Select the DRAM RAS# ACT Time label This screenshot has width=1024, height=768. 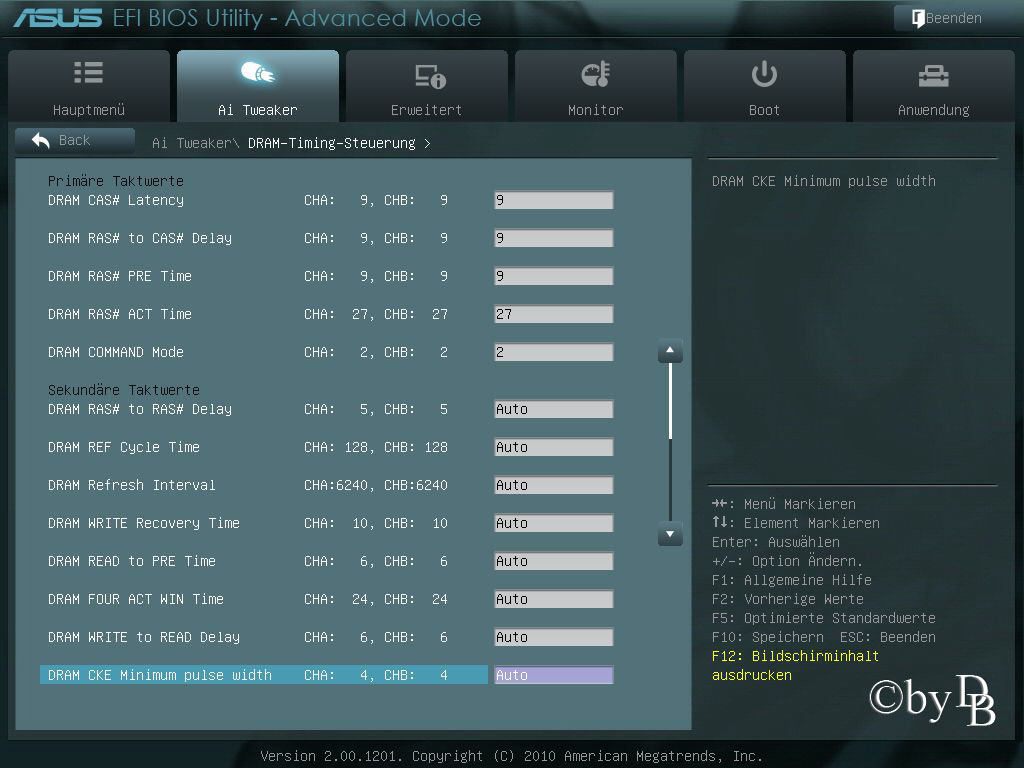[120, 314]
